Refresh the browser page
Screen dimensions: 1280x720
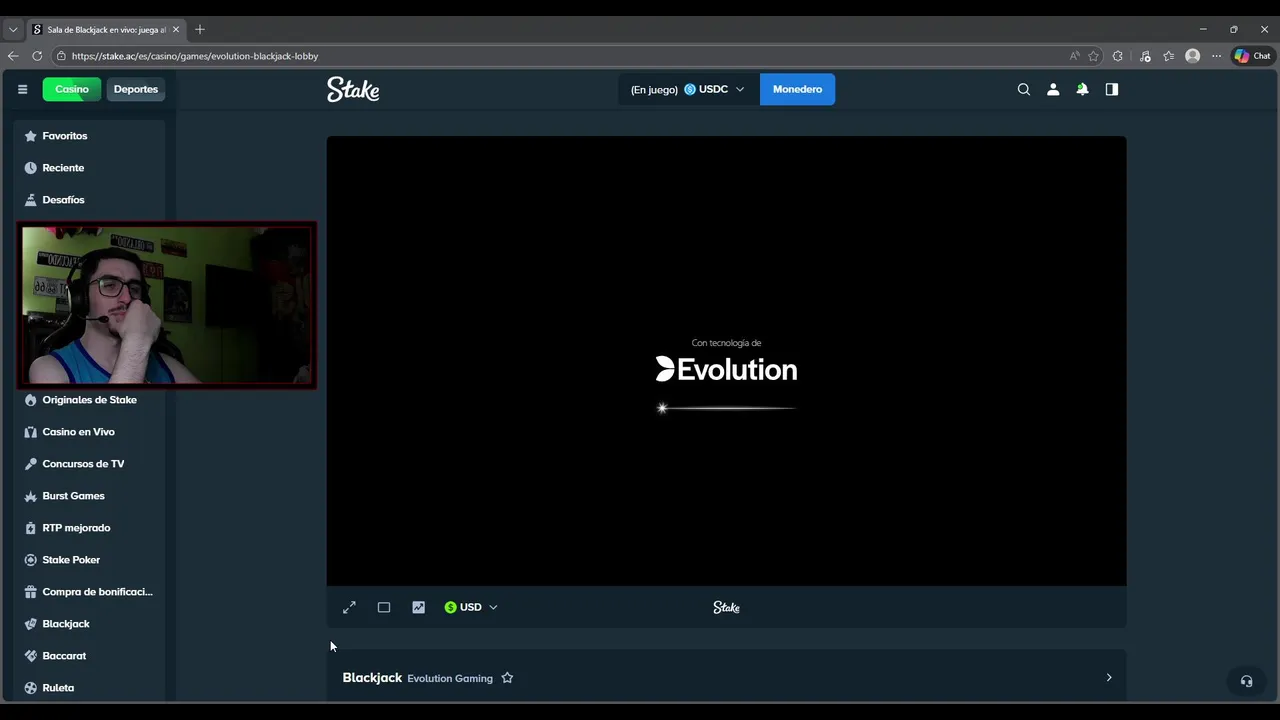click(x=37, y=56)
